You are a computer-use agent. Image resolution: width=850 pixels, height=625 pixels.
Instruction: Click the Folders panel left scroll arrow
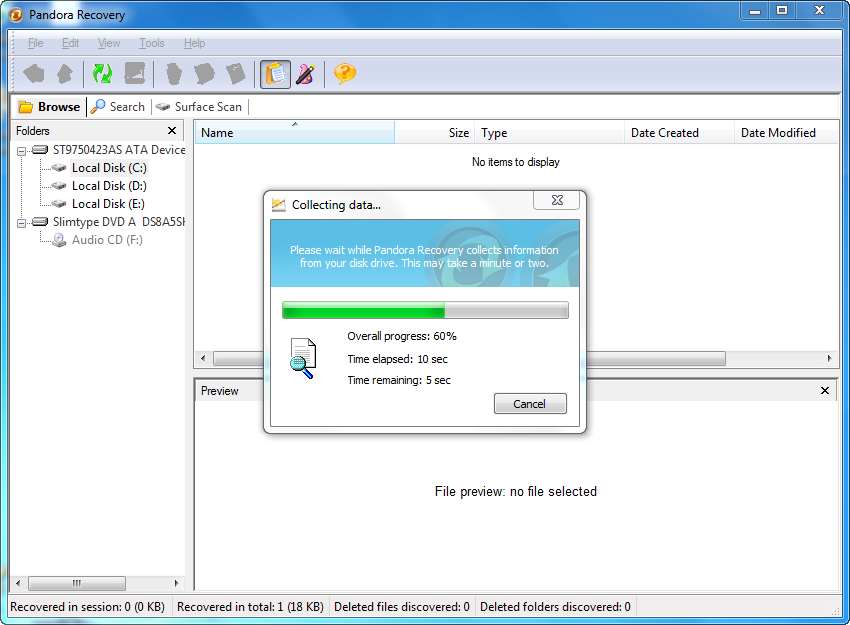[x=18, y=583]
